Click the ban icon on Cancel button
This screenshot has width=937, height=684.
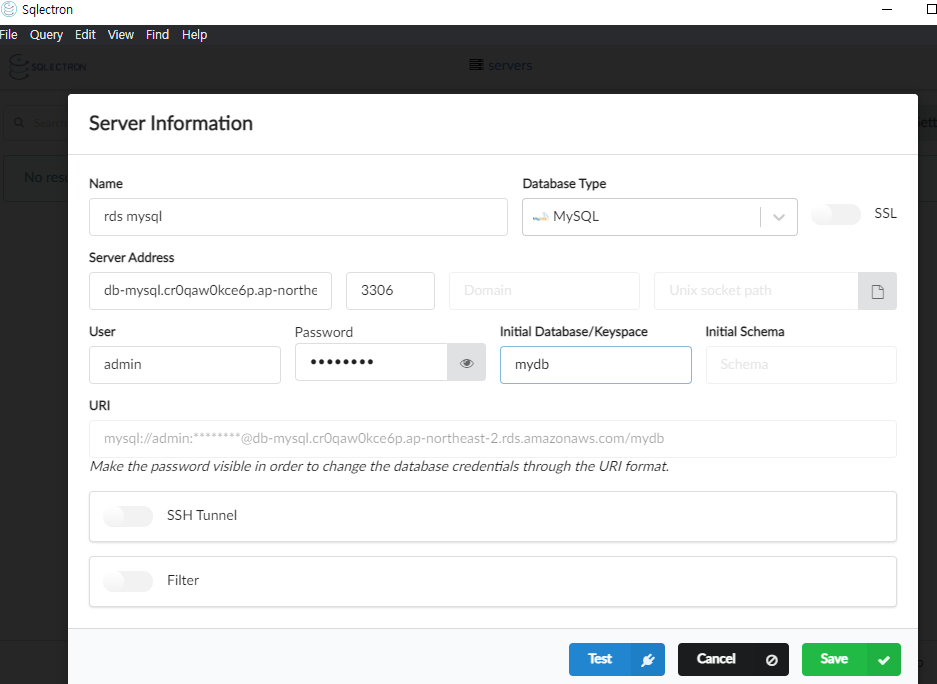click(771, 660)
